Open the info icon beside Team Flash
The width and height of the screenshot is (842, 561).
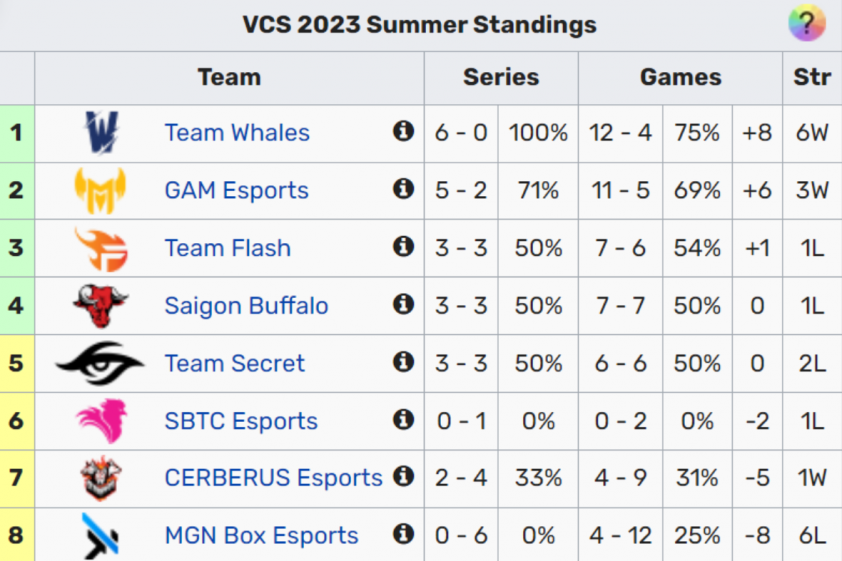click(403, 246)
